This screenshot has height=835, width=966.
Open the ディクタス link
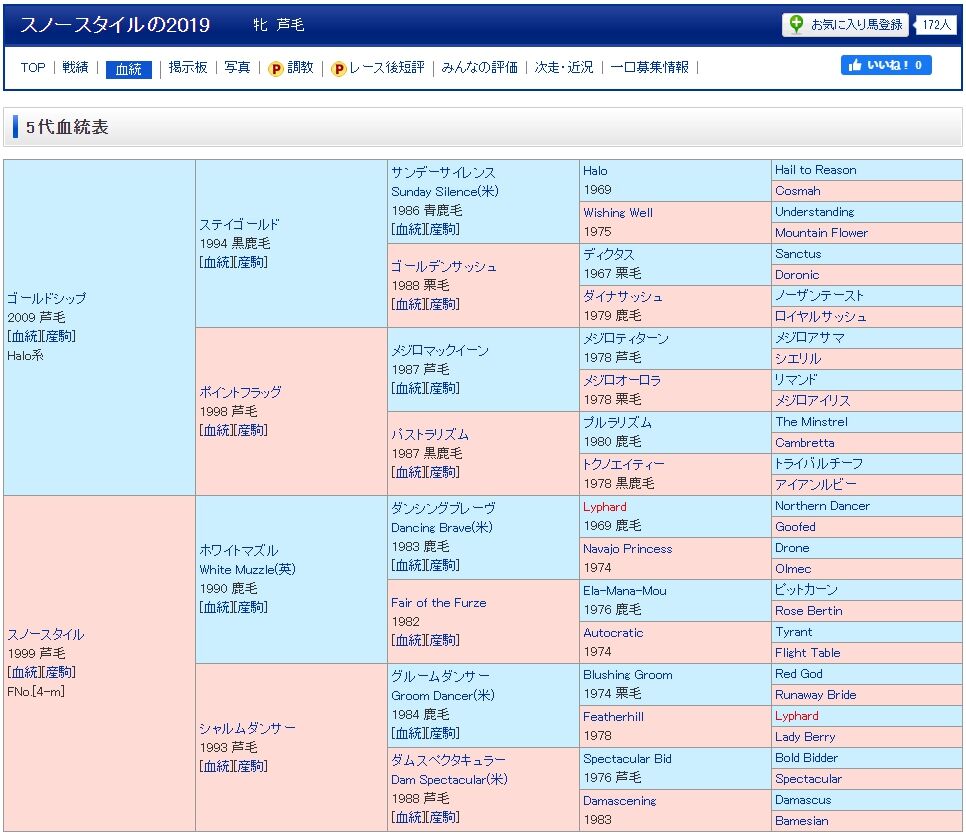(609, 254)
